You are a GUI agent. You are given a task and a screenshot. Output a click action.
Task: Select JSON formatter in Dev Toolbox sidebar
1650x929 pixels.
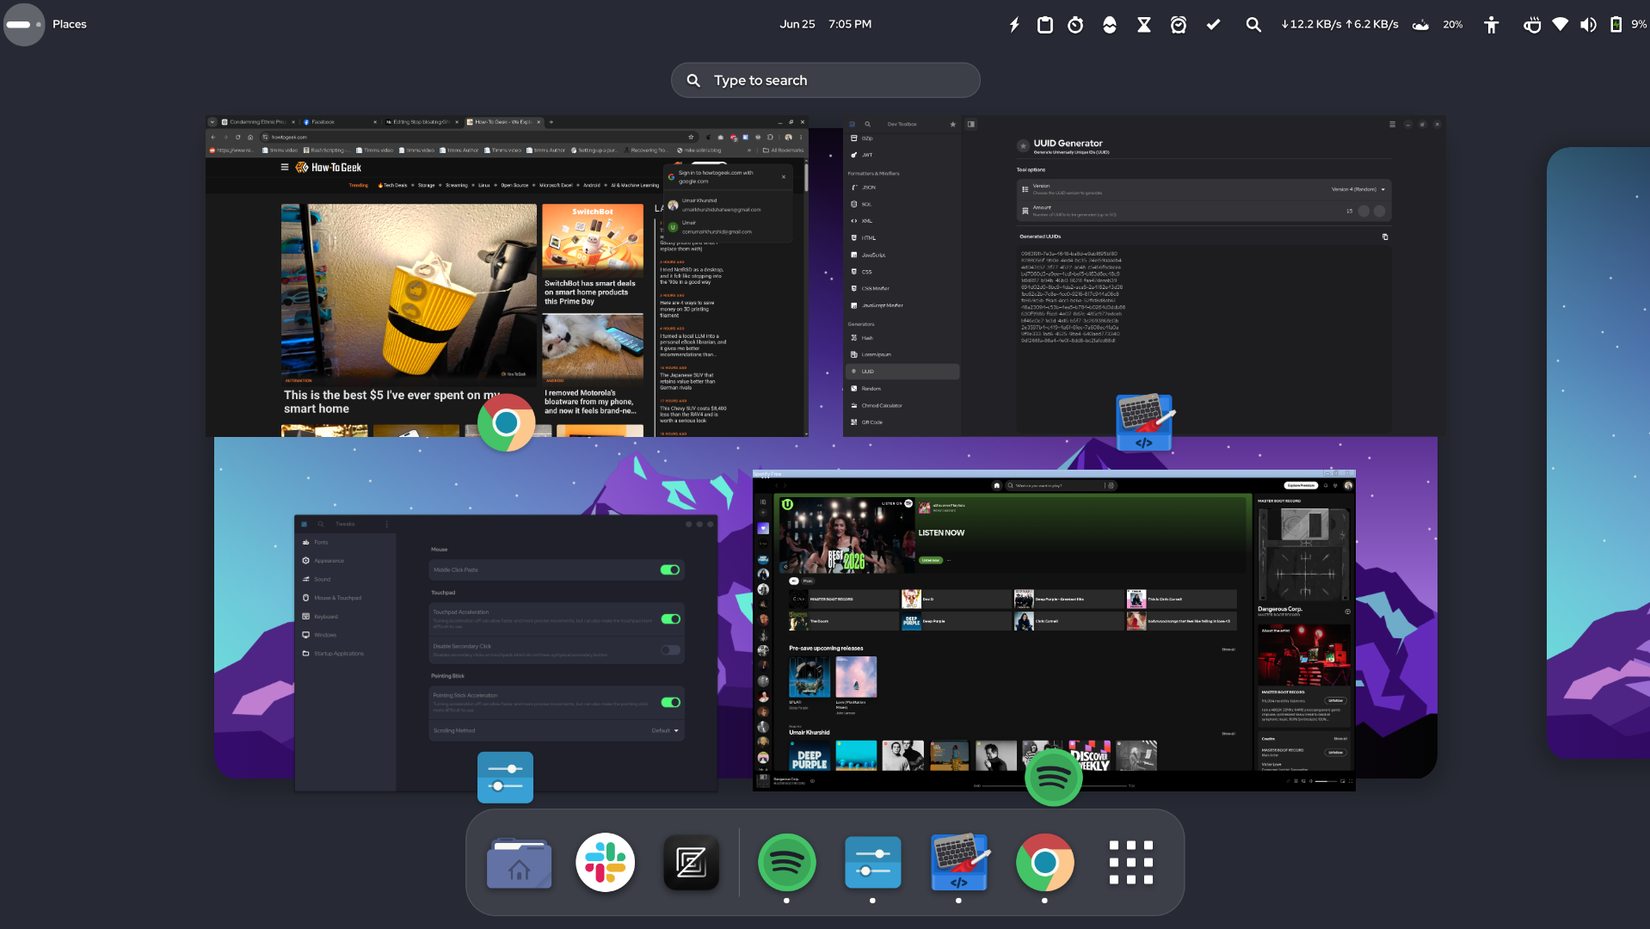pyautogui.click(x=903, y=187)
